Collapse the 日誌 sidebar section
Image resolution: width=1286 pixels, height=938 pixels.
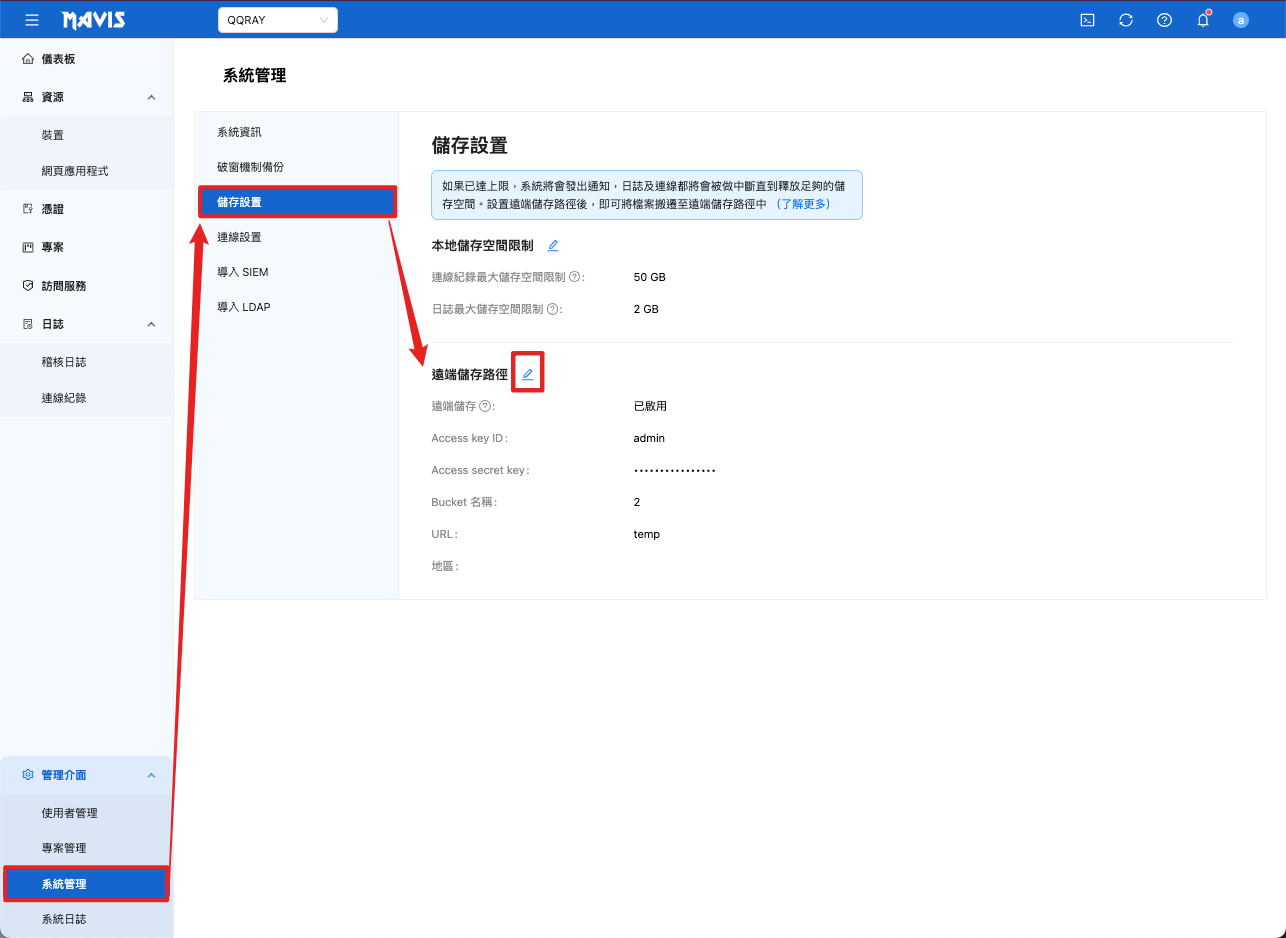(151, 324)
